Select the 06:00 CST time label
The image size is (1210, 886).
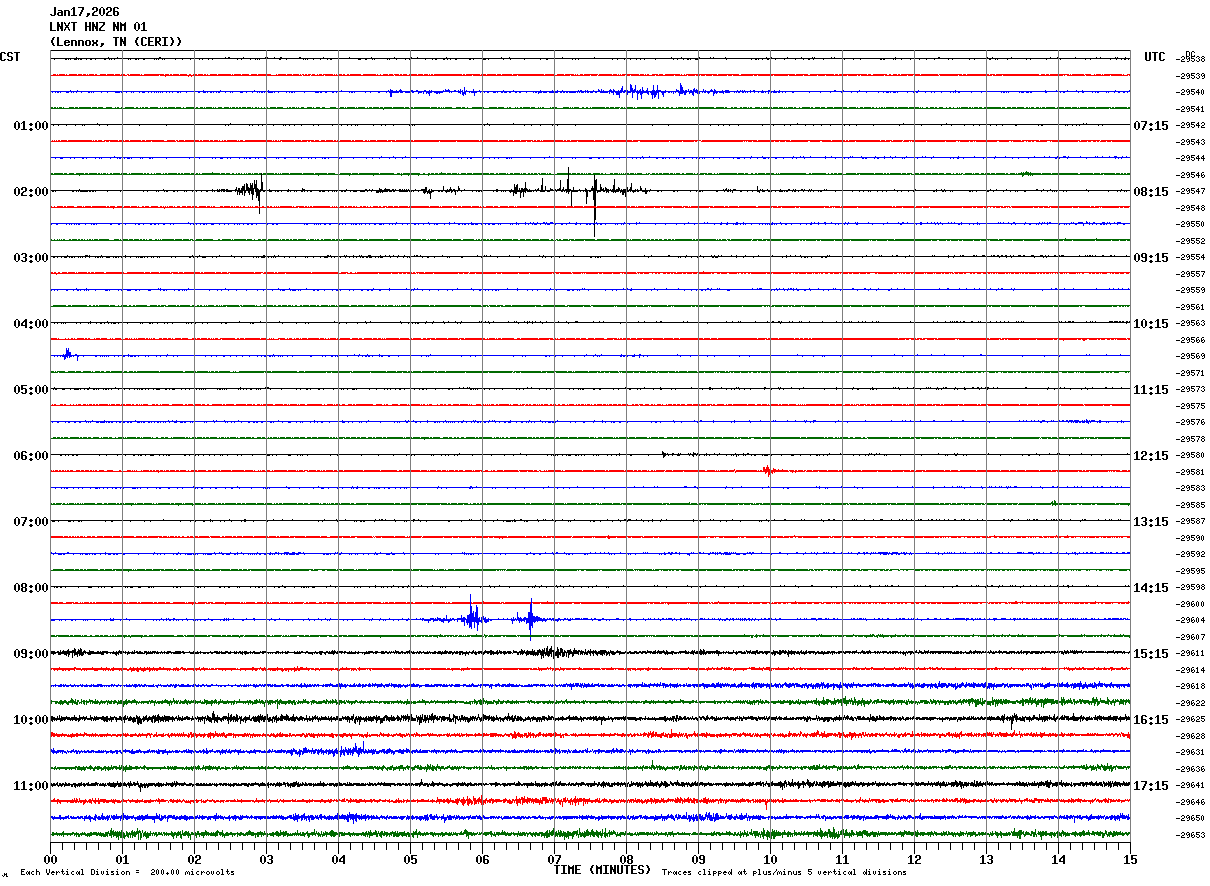coord(31,456)
